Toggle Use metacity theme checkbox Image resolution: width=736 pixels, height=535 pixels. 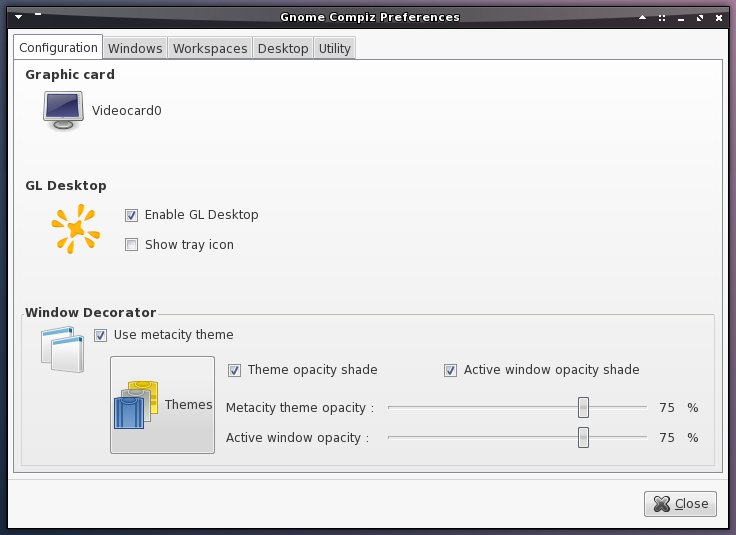pyautogui.click(x=100, y=335)
